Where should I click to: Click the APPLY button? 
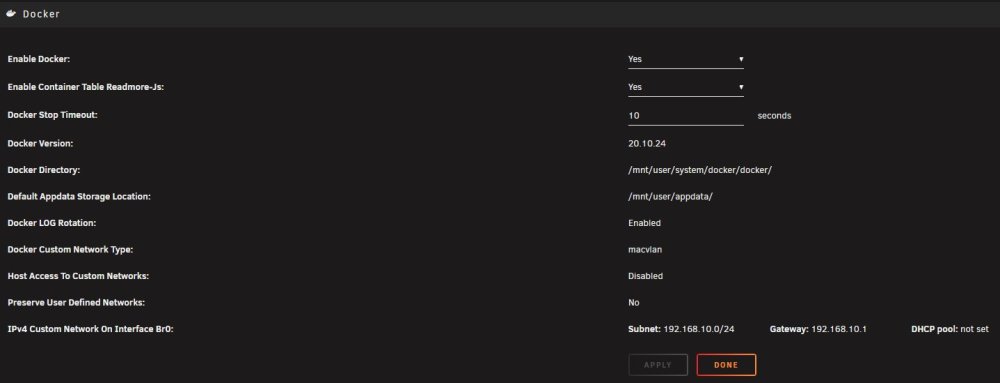pyautogui.click(x=658, y=365)
